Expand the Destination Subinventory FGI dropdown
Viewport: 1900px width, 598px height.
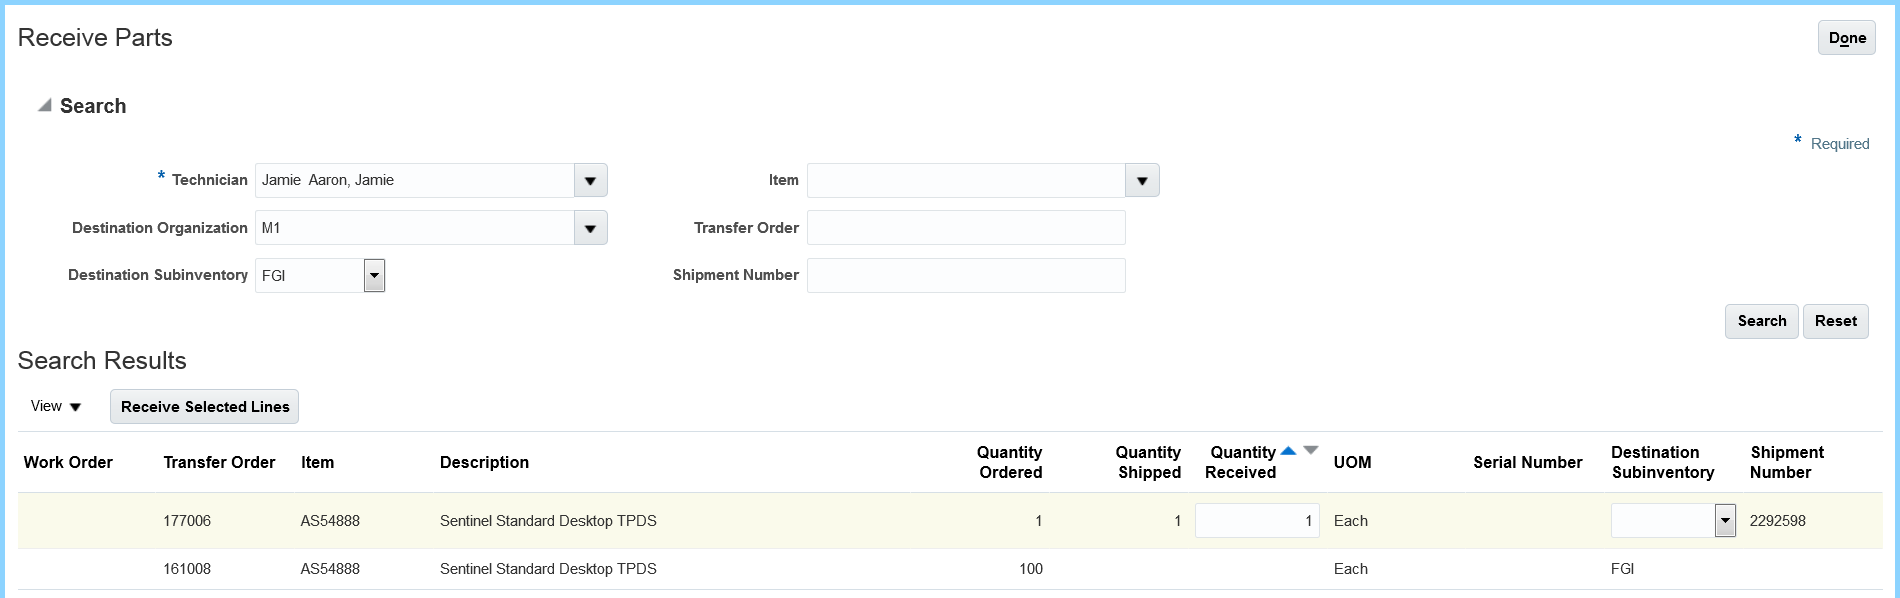[374, 276]
